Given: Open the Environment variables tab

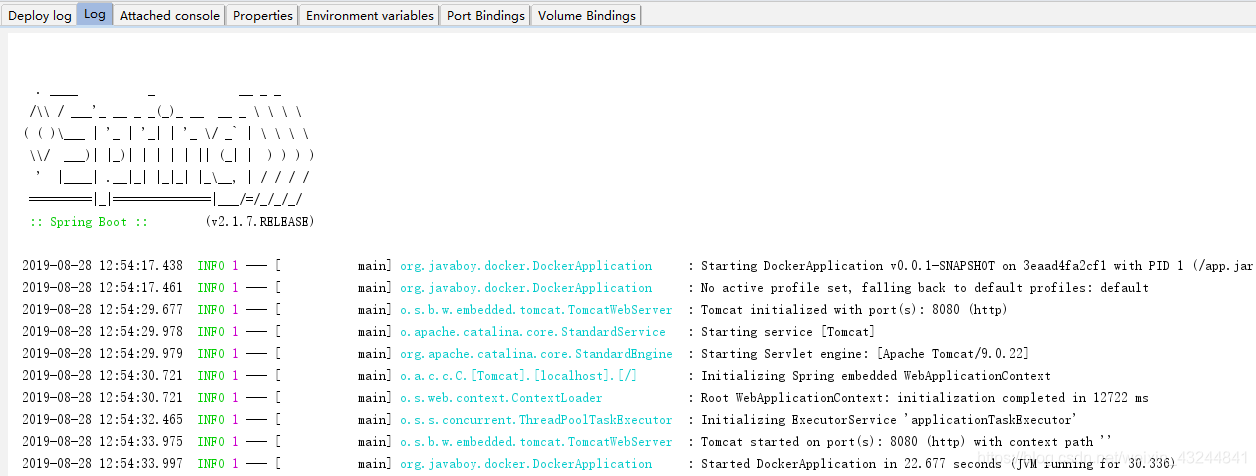Looking at the screenshot, I should pyautogui.click(x=370, y=15).
